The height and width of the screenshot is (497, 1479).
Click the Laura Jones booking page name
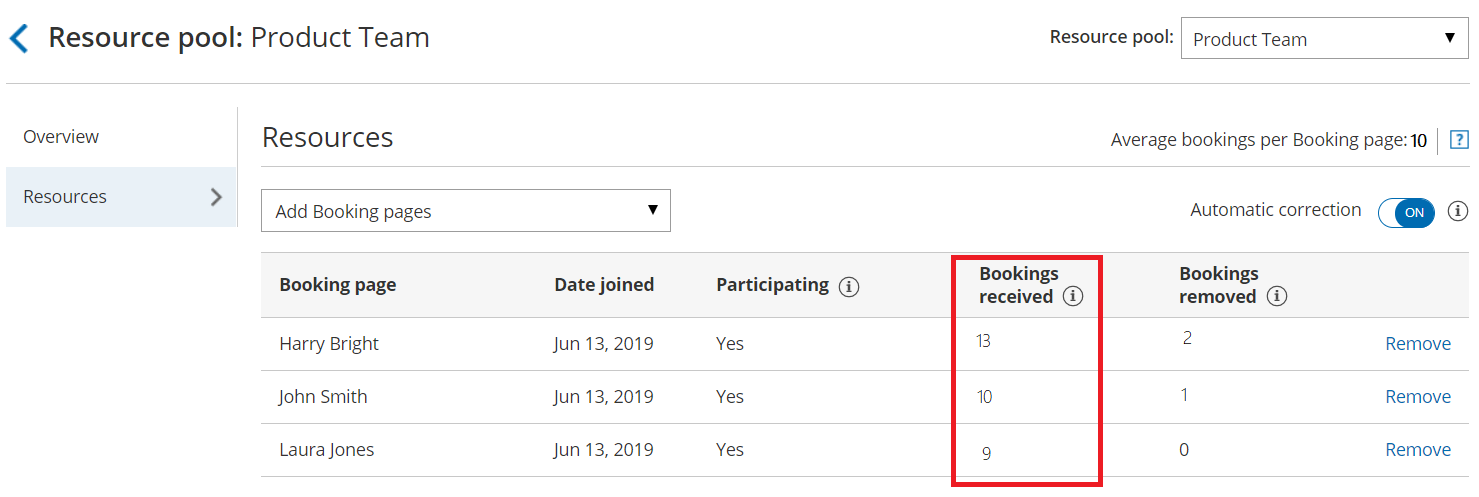[326, 450]
